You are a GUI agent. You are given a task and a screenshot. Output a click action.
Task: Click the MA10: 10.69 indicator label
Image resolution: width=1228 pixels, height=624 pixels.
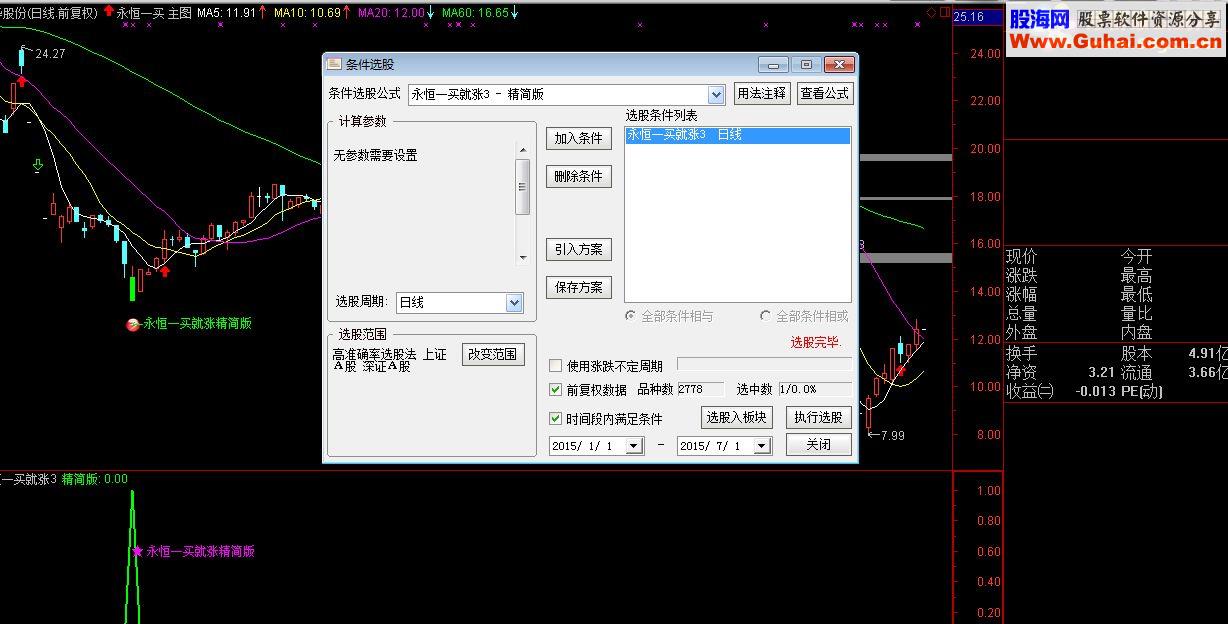click(307, 13)
